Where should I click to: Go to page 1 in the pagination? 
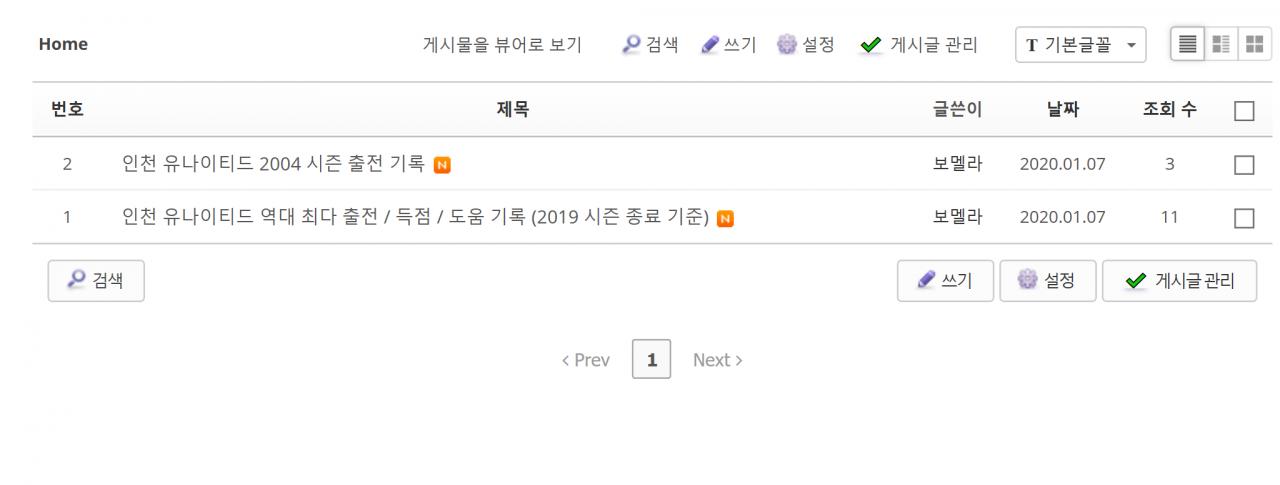(652, 360)
